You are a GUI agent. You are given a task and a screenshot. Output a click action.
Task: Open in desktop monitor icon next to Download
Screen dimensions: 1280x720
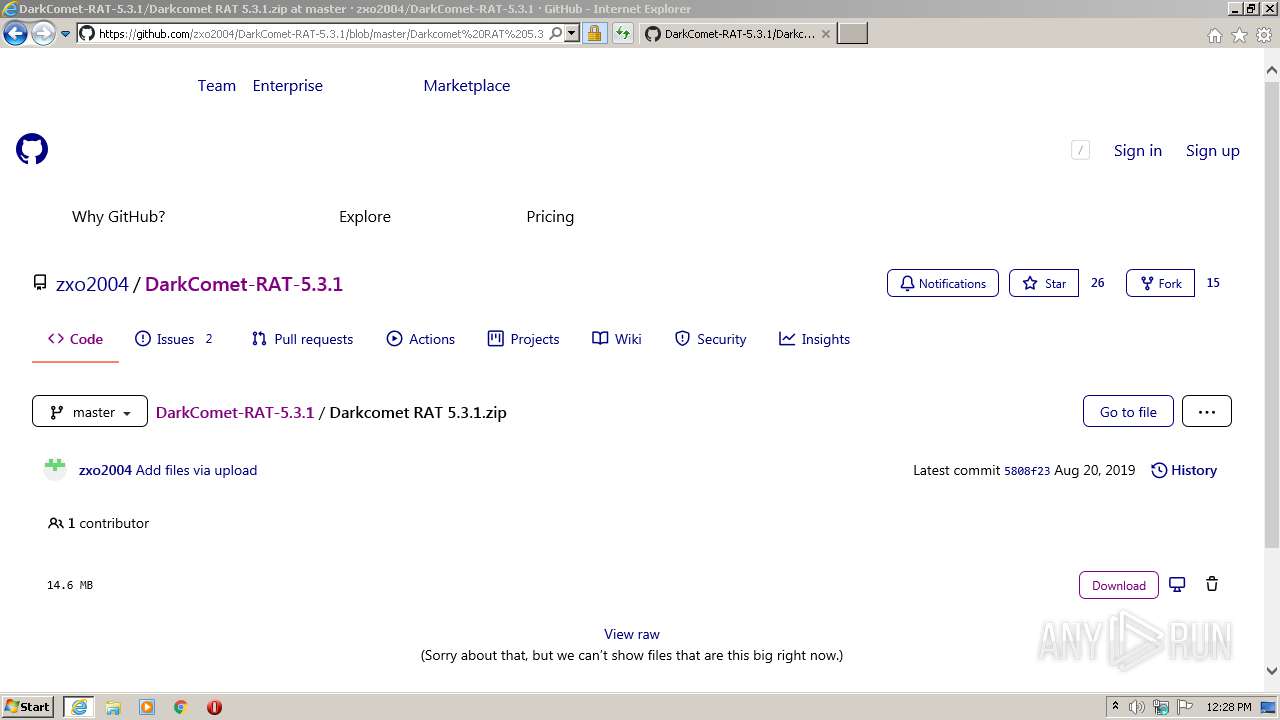(1177, 585)
